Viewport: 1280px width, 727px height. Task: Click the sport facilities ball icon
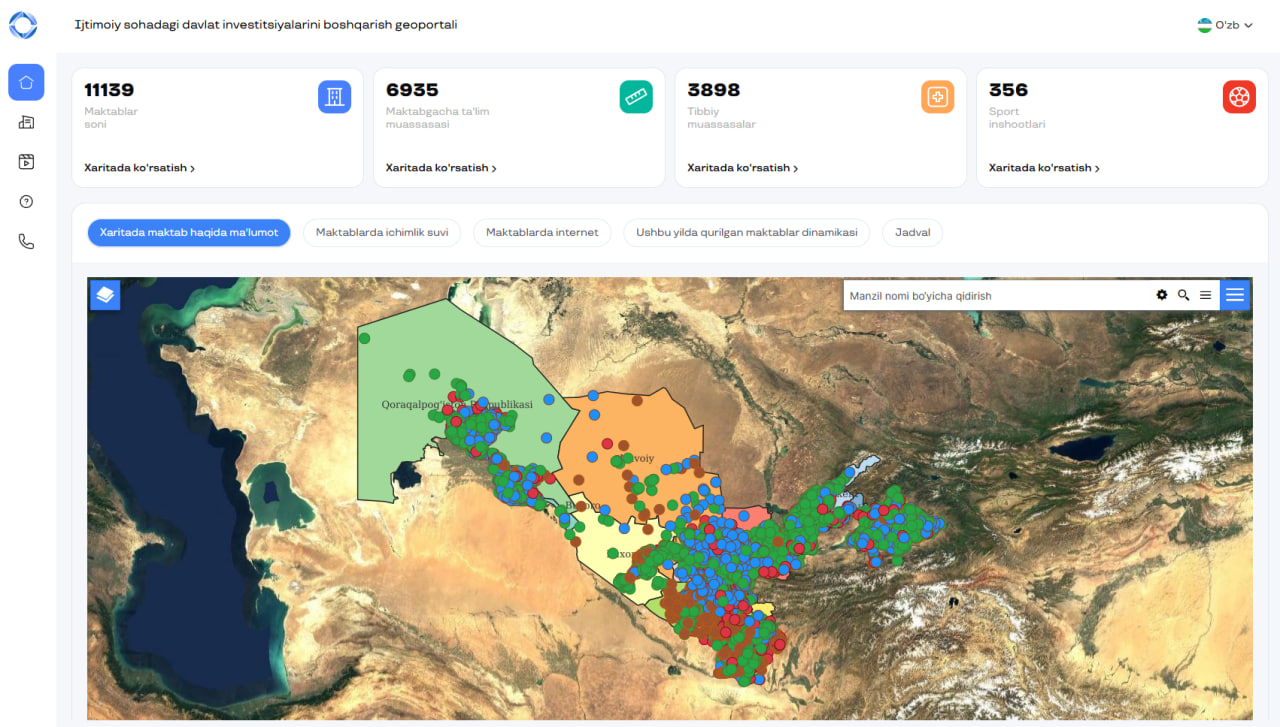[x=1239, y=97]
